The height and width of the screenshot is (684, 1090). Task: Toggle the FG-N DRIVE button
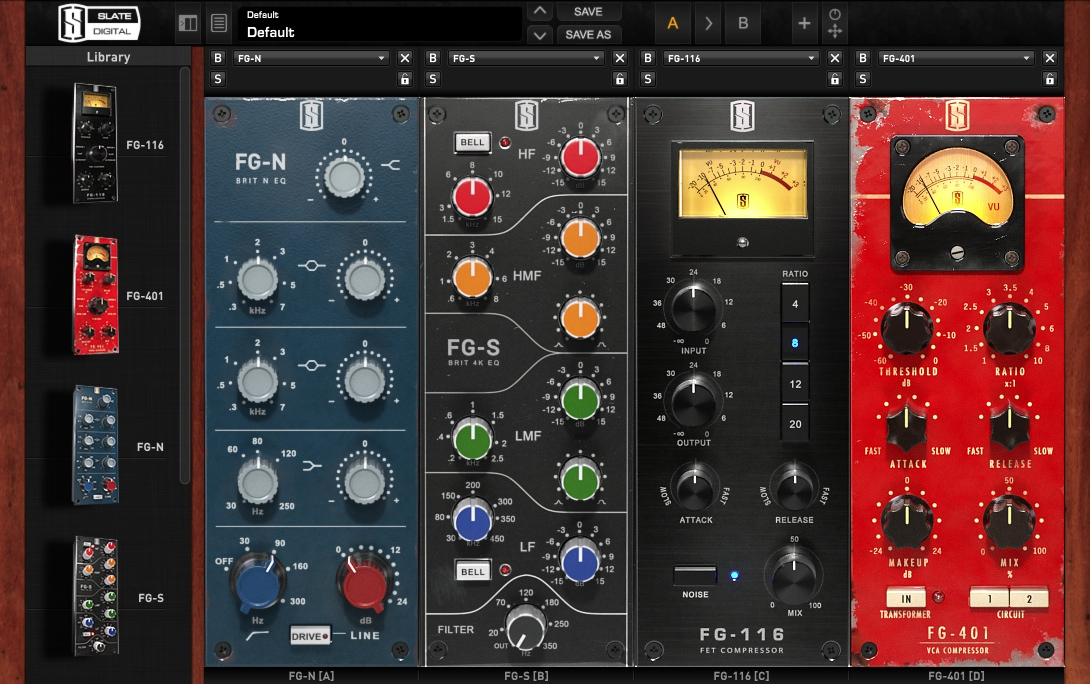[310, 636]
